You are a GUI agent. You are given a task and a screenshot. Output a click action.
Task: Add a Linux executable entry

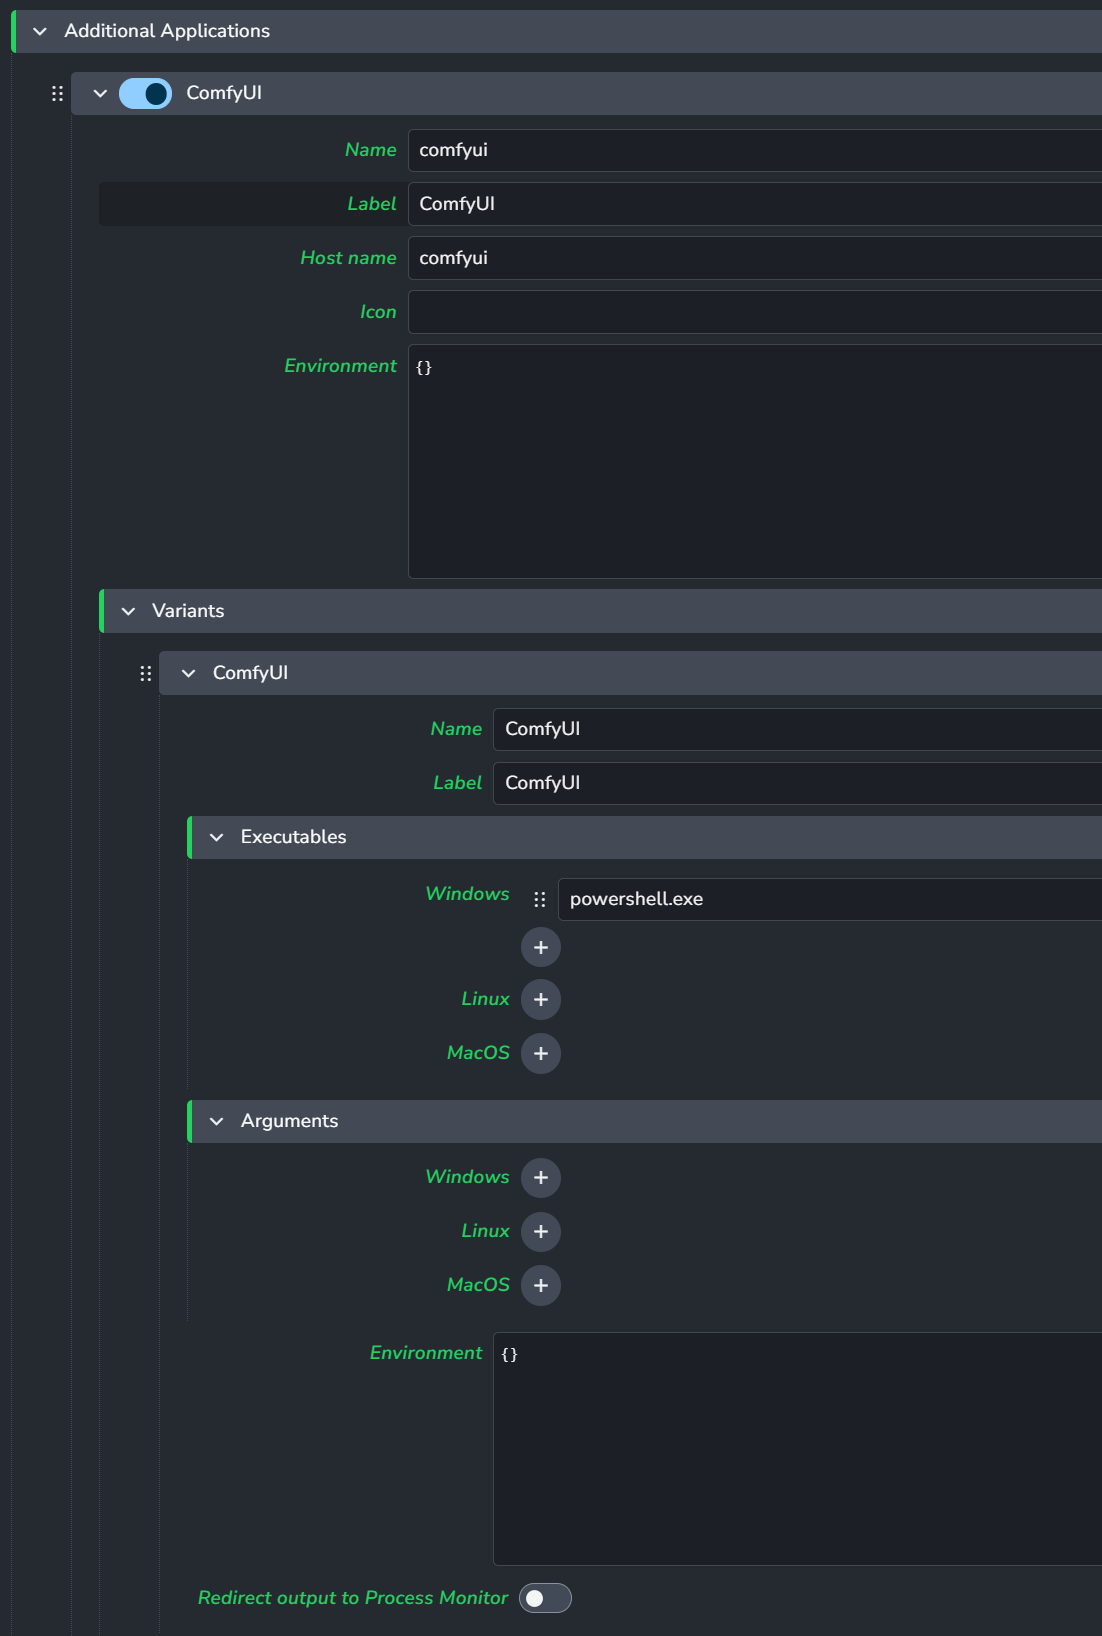tap(541, 999)
